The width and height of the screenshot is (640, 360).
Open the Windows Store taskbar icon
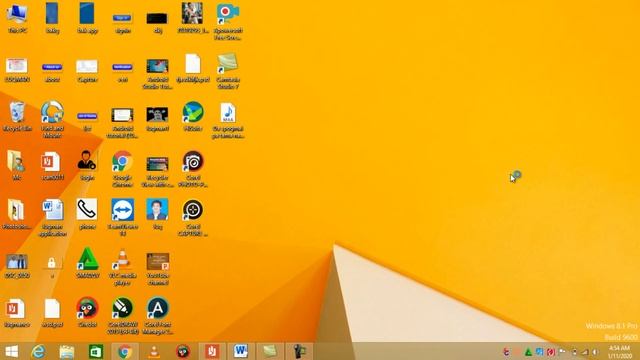click(x=96, y=351)
